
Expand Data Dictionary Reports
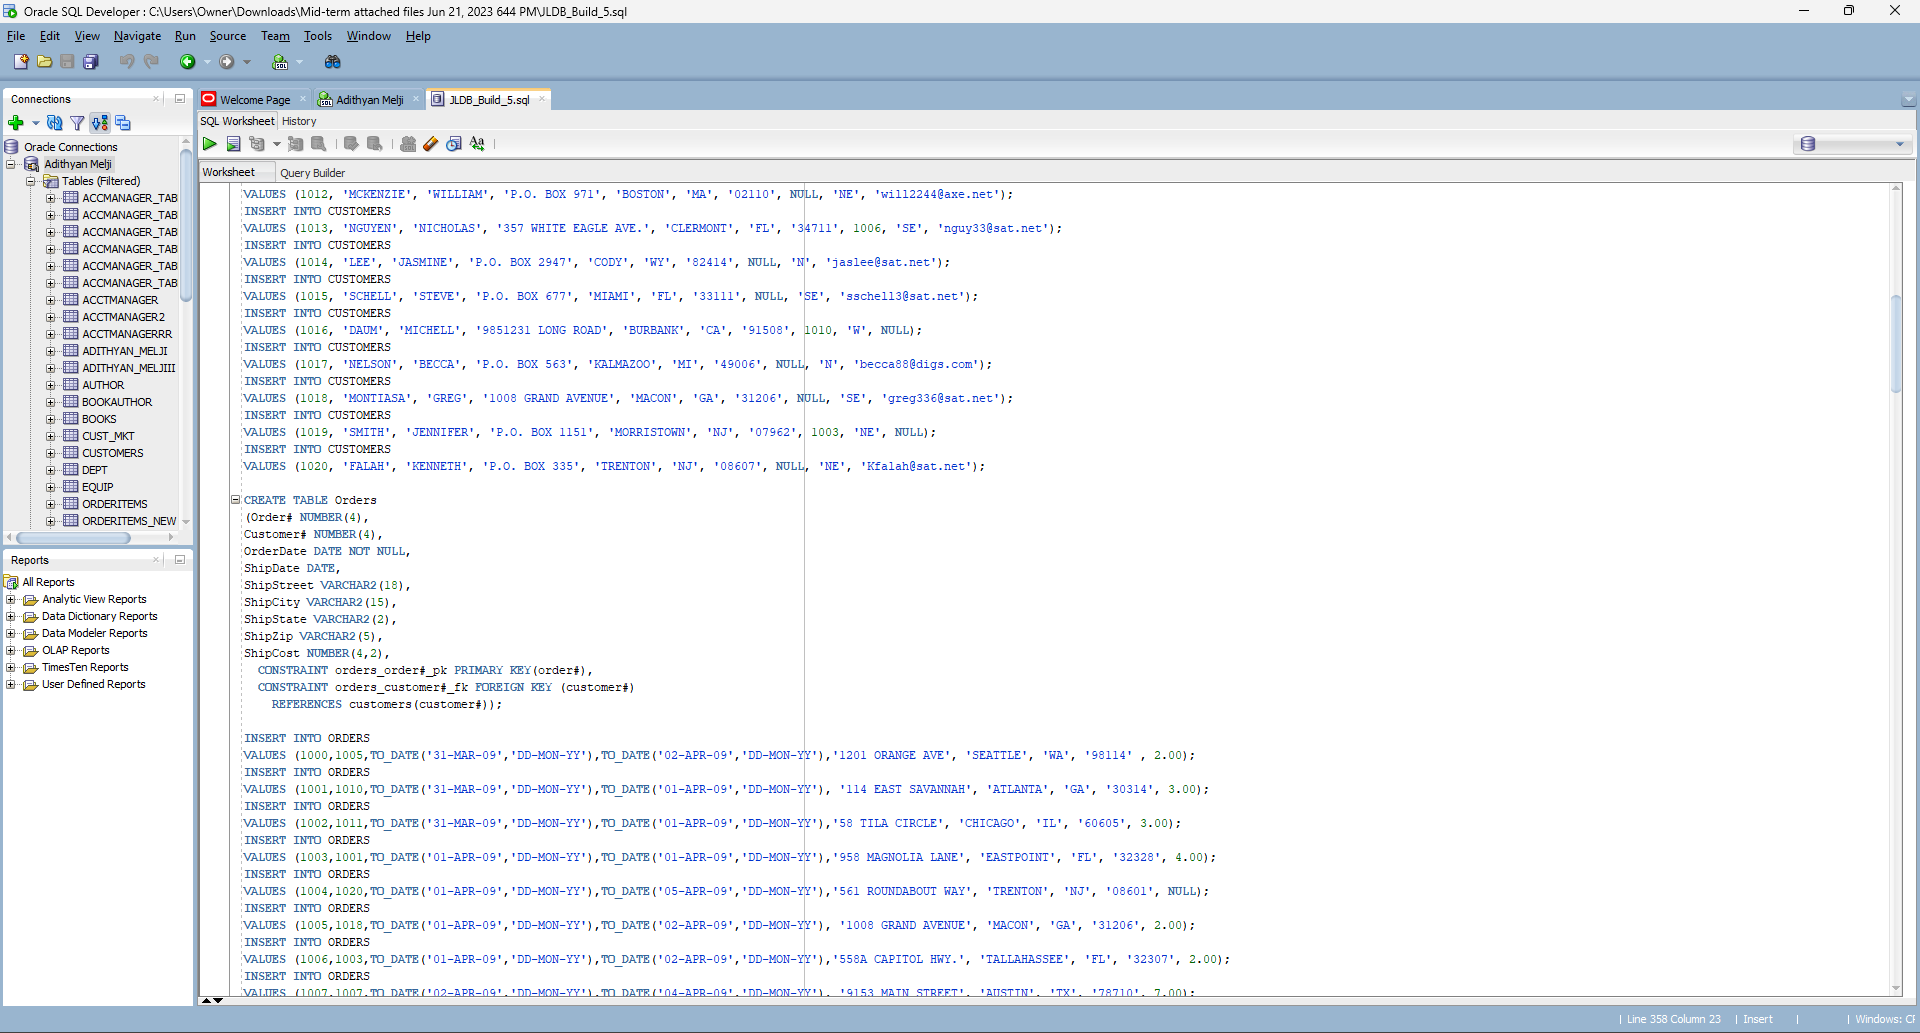(x=10, y=616)
